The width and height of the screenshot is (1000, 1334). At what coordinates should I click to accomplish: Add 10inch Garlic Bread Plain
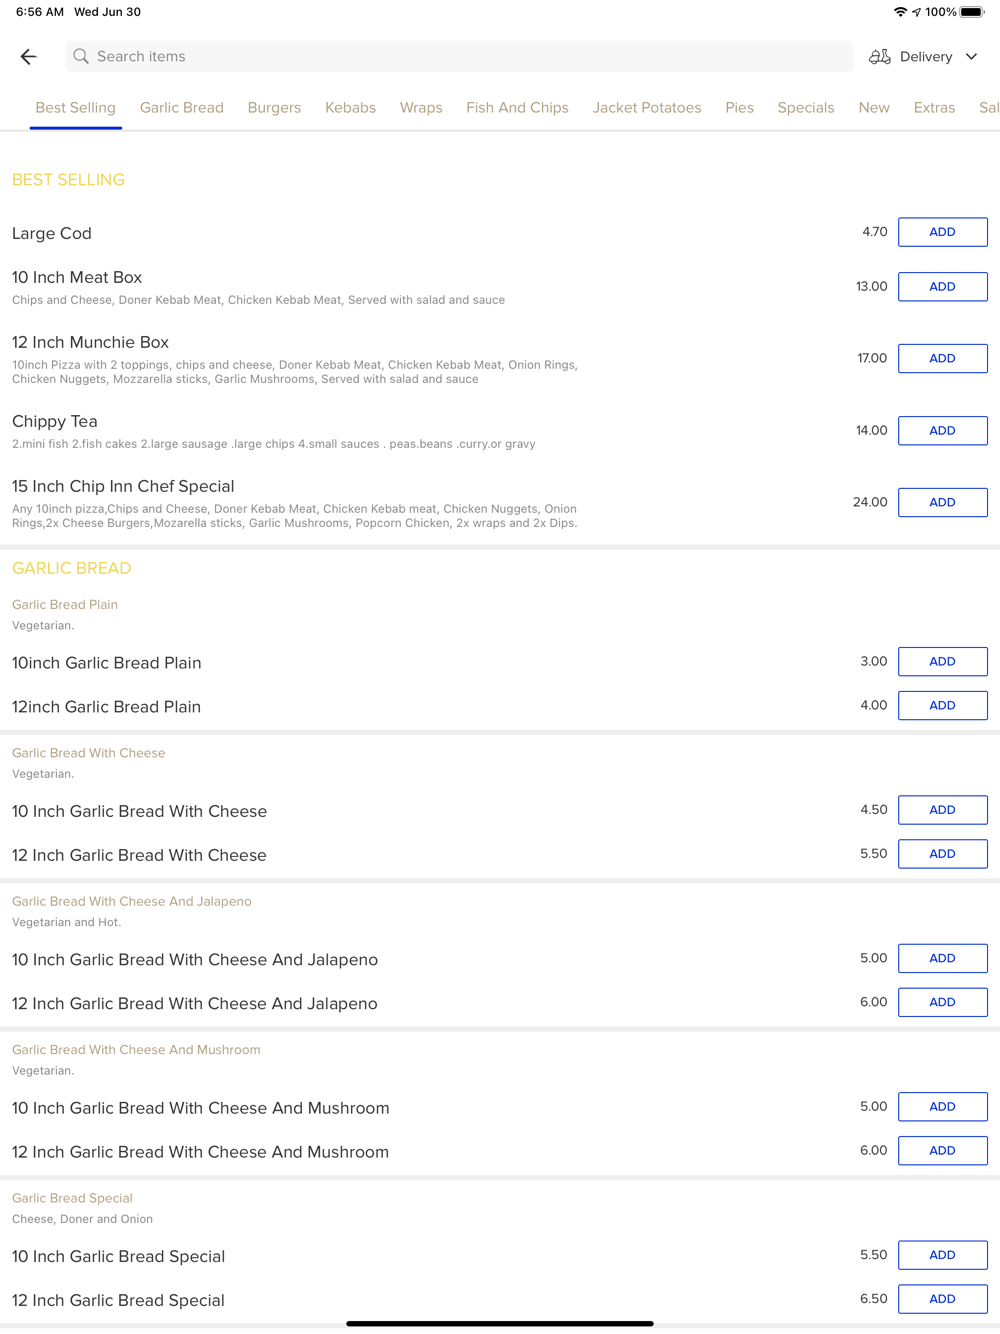point(942,662)
